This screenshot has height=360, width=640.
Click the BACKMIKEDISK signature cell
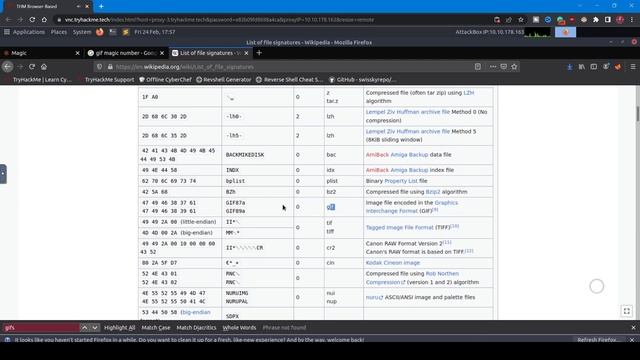tap(245, 155)
